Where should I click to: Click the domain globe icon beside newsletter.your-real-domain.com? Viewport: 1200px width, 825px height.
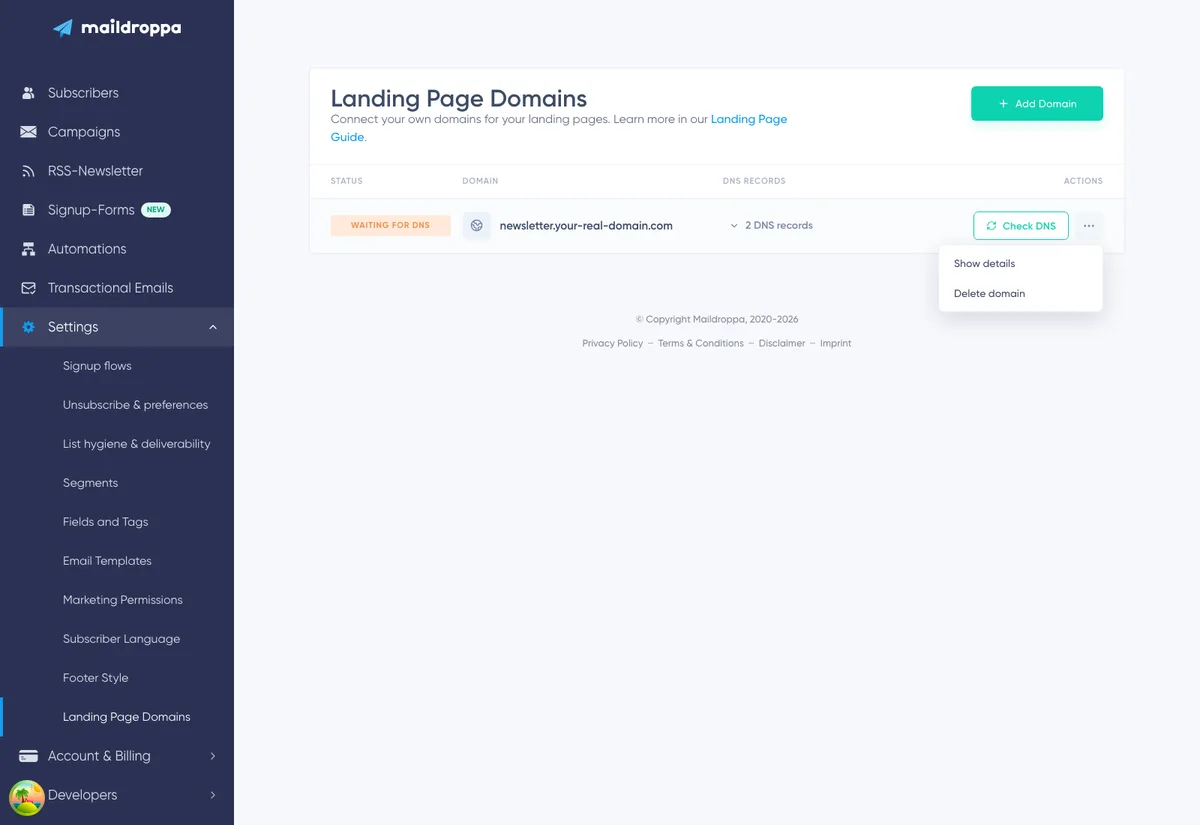(x=477, y=226)
